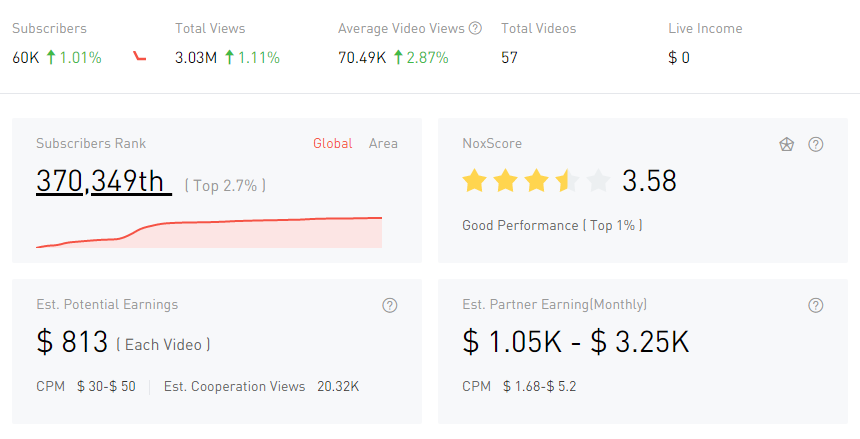Open the 370,349th rank link
Viewport: 860px width, 439px height.
coord(101,181)
